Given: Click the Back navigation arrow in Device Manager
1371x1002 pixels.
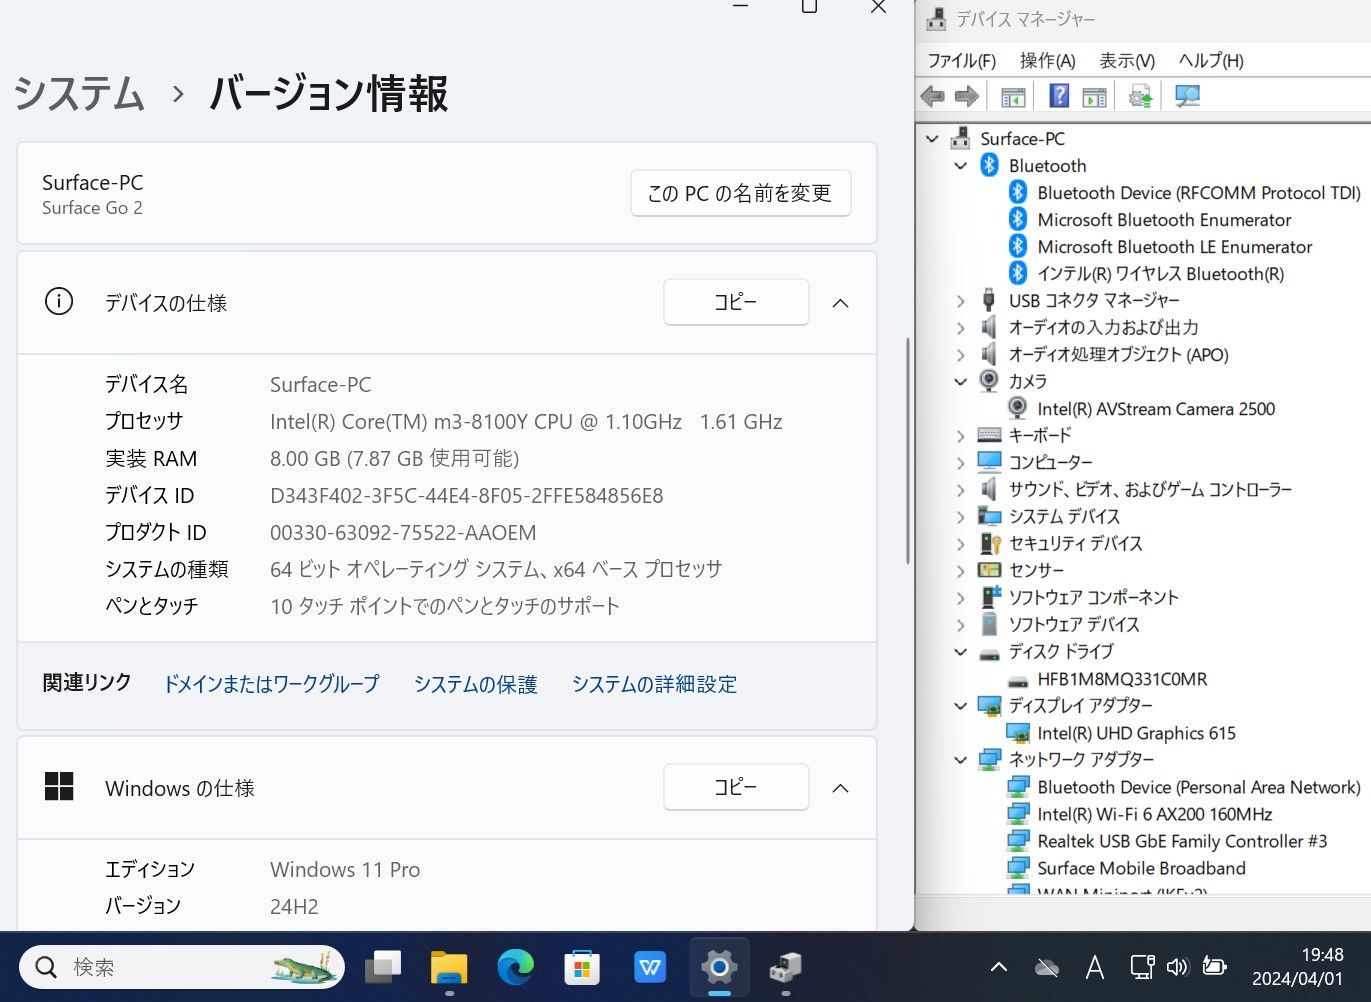Looking at the screenshot, I should point(932,95).
